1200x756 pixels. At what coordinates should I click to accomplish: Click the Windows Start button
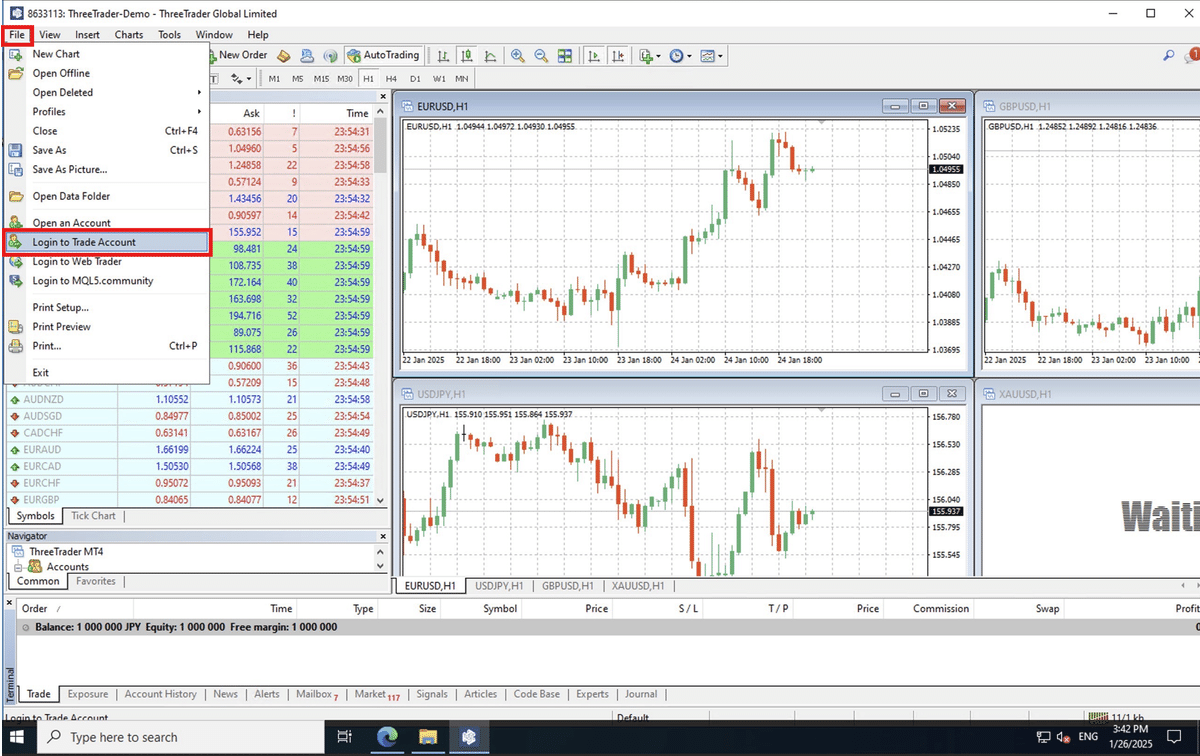pos(19,737)
